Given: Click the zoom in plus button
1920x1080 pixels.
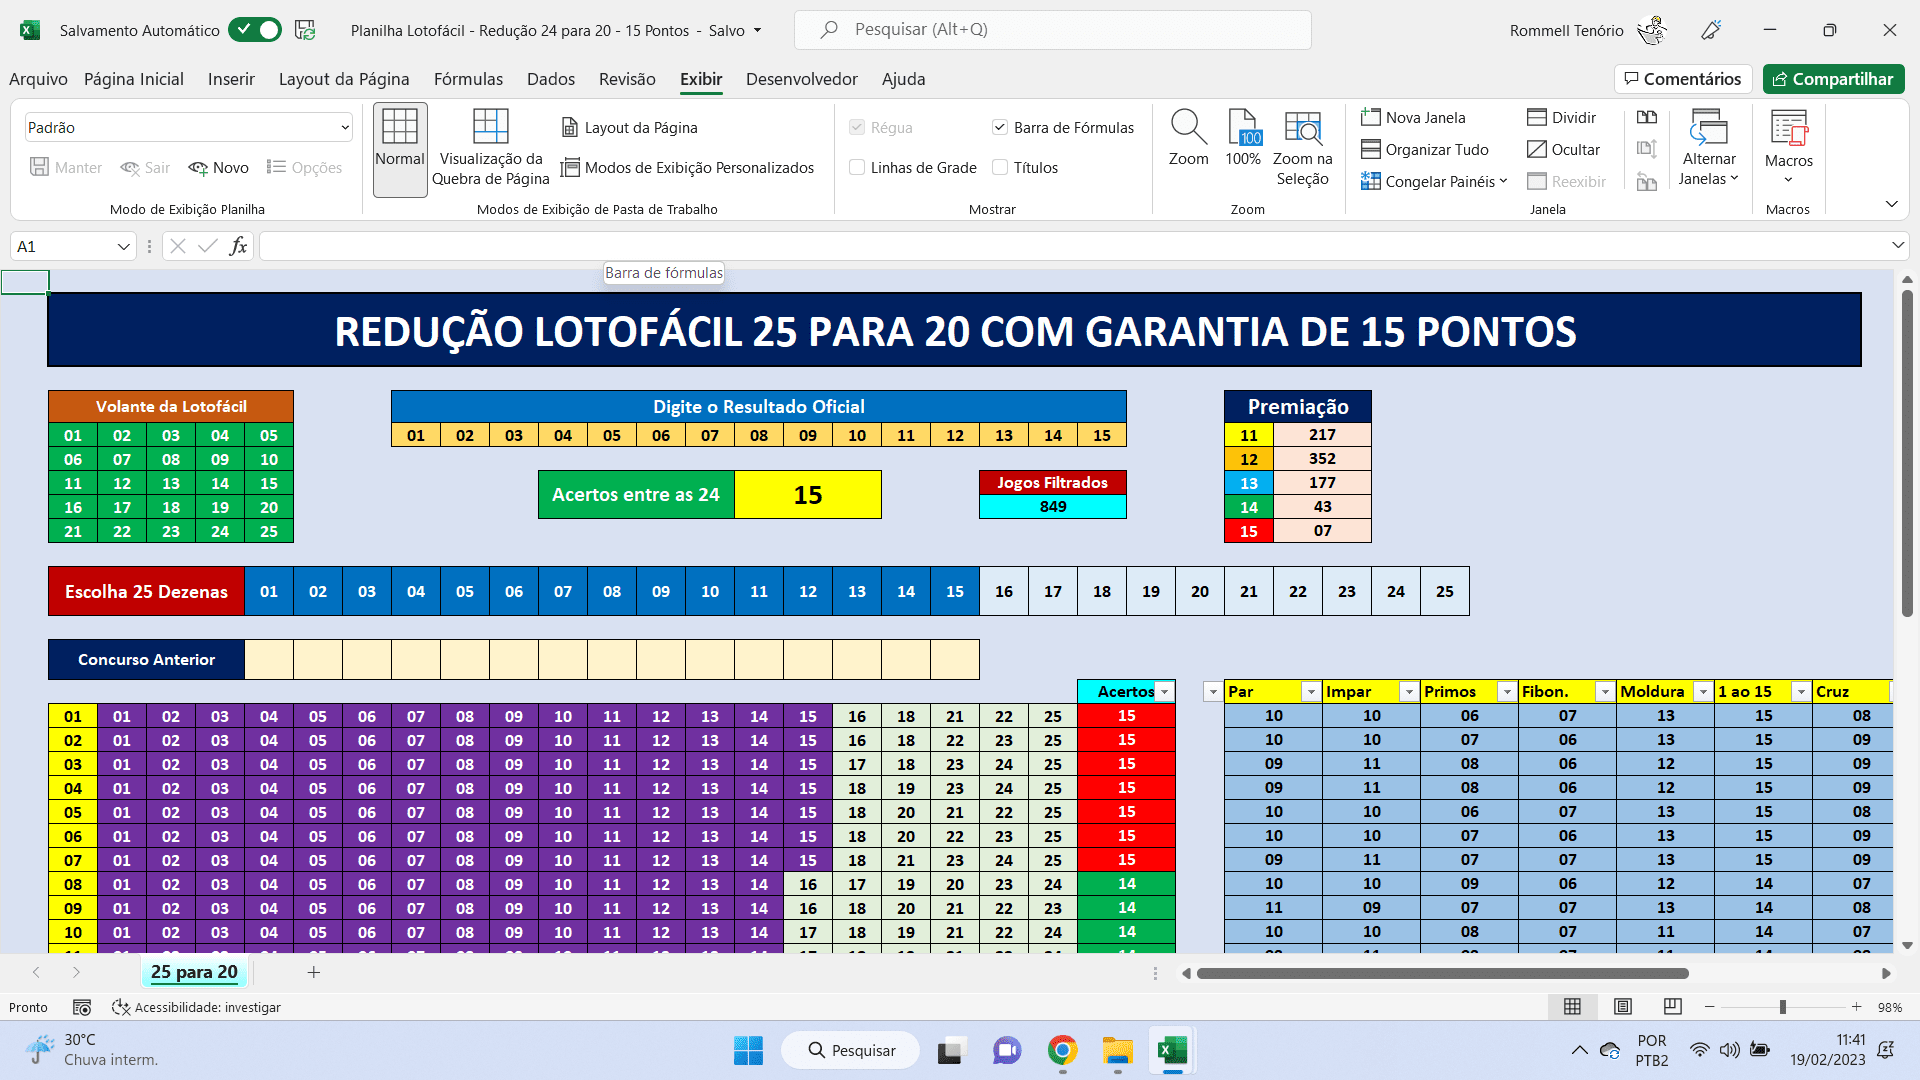Looking at the screenshot, I should click(1856, 1007).
